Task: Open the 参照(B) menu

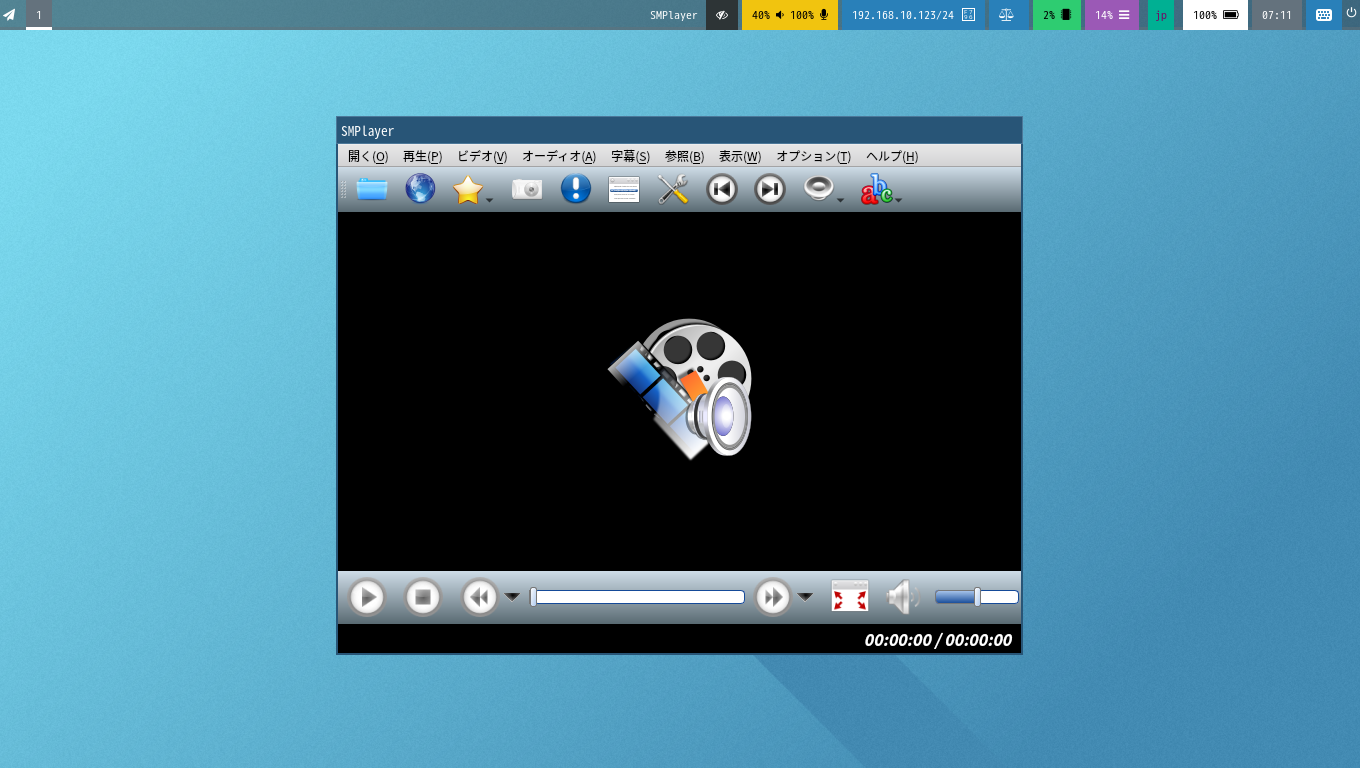Action: click(x=684, y=157)
